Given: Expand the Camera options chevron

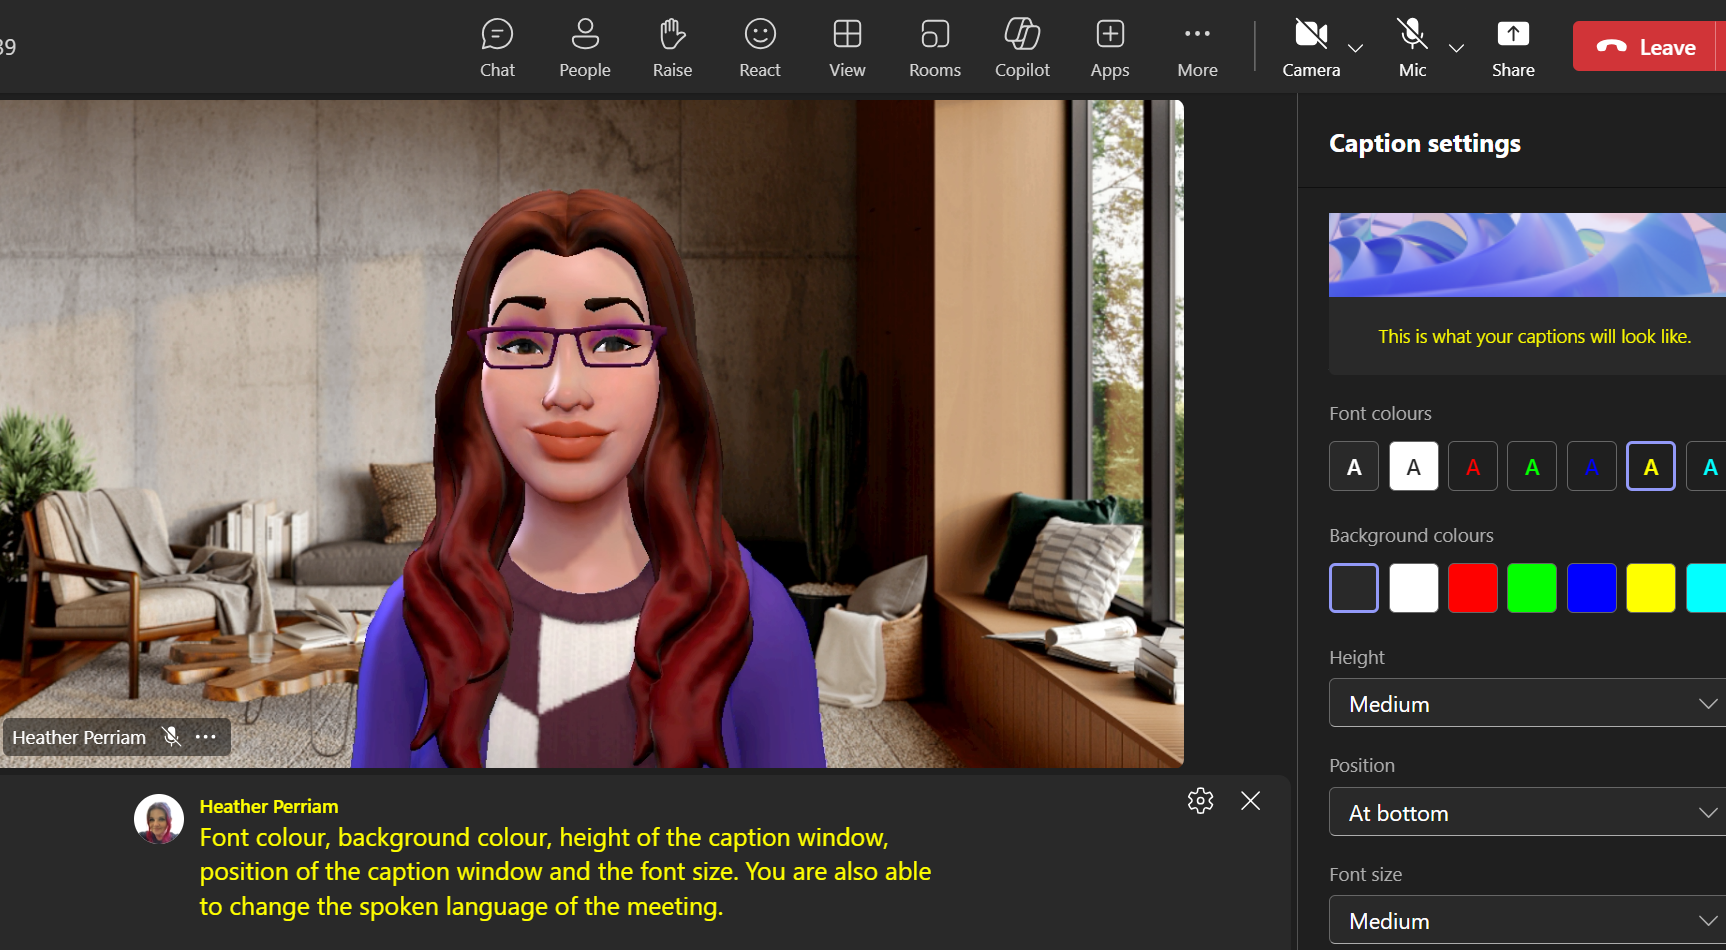Looking at the screenshot, I should tap(1355, 47).
